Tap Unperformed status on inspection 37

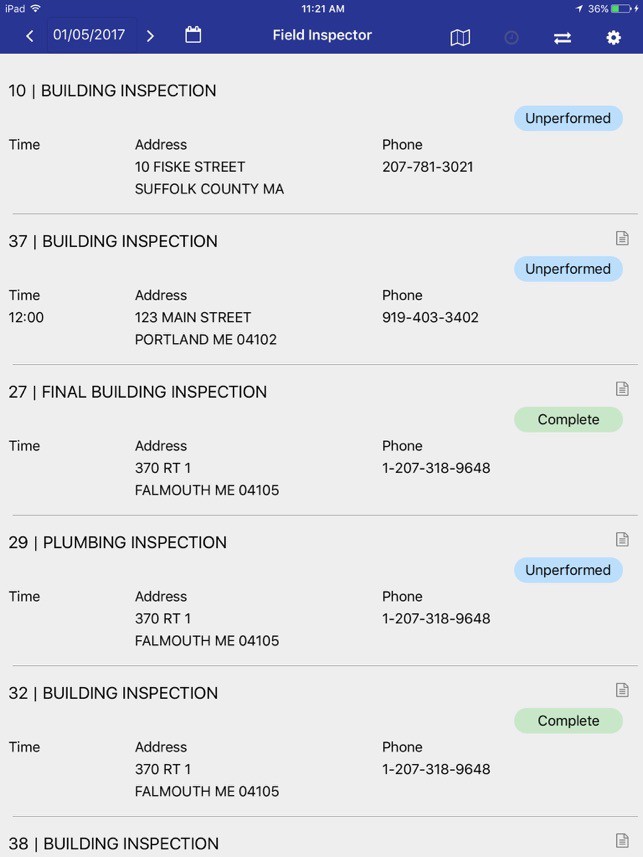tap(568, 269)
